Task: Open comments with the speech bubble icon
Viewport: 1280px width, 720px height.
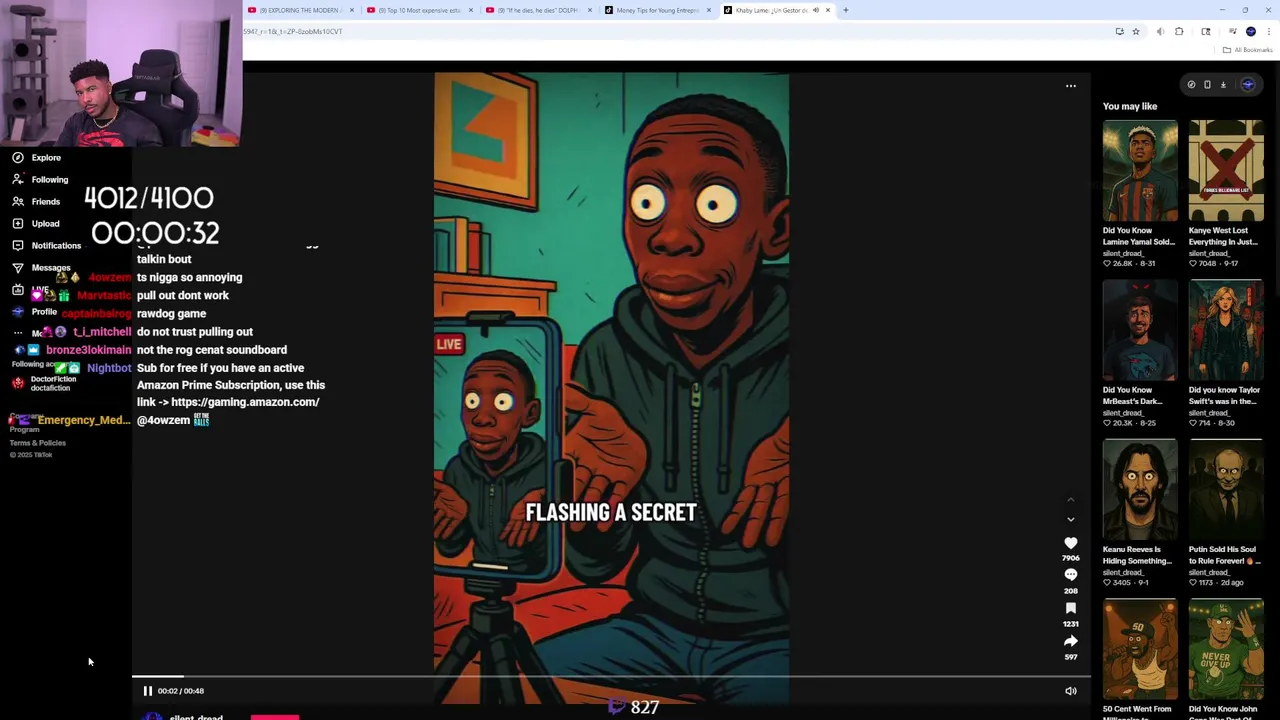Action: click(x=1070, y=575)
